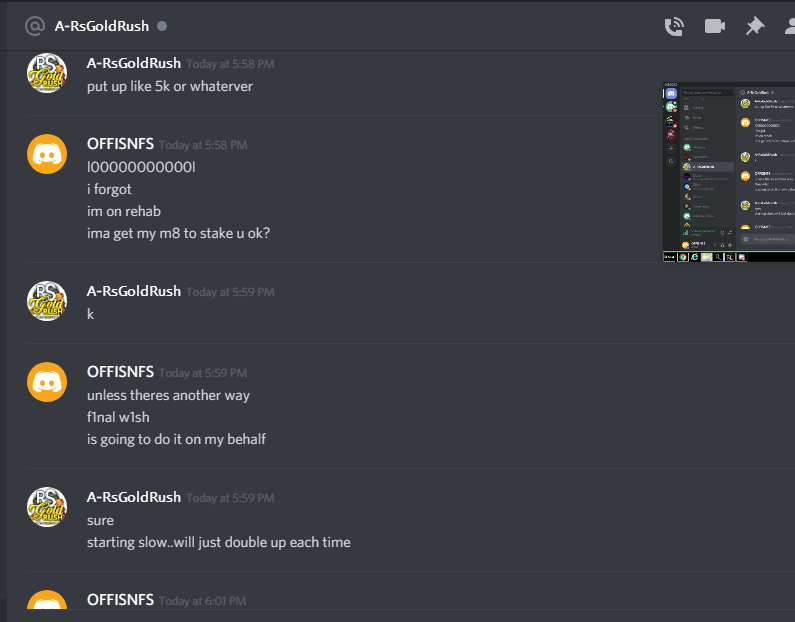The height and width of the screenshot is (622, 795).
Task: Click OFFISNFS username at 6:01 PM message
Action: tap(120, 600)
